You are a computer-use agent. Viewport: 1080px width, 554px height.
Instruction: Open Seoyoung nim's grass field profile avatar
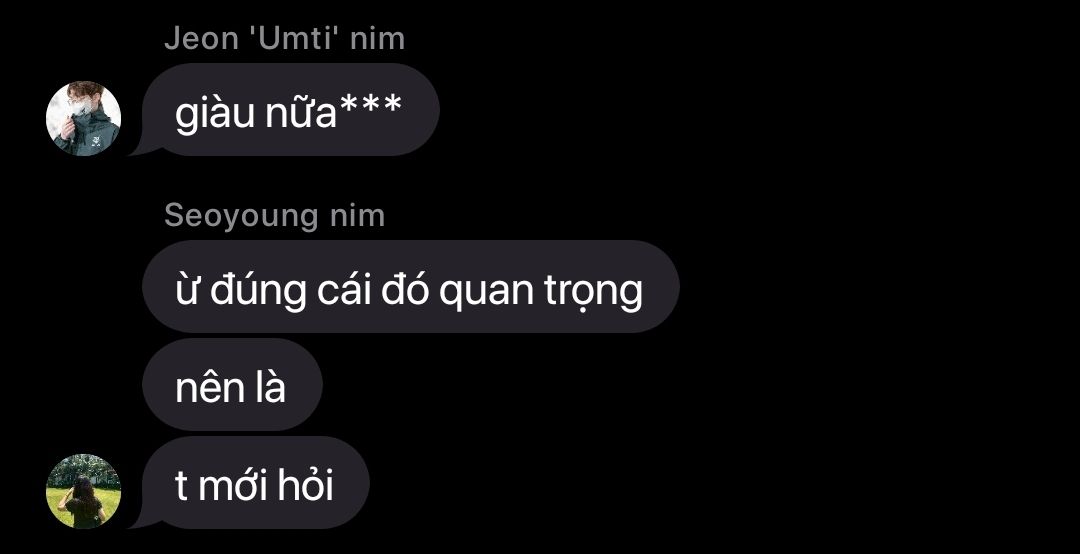coord(83,491)
